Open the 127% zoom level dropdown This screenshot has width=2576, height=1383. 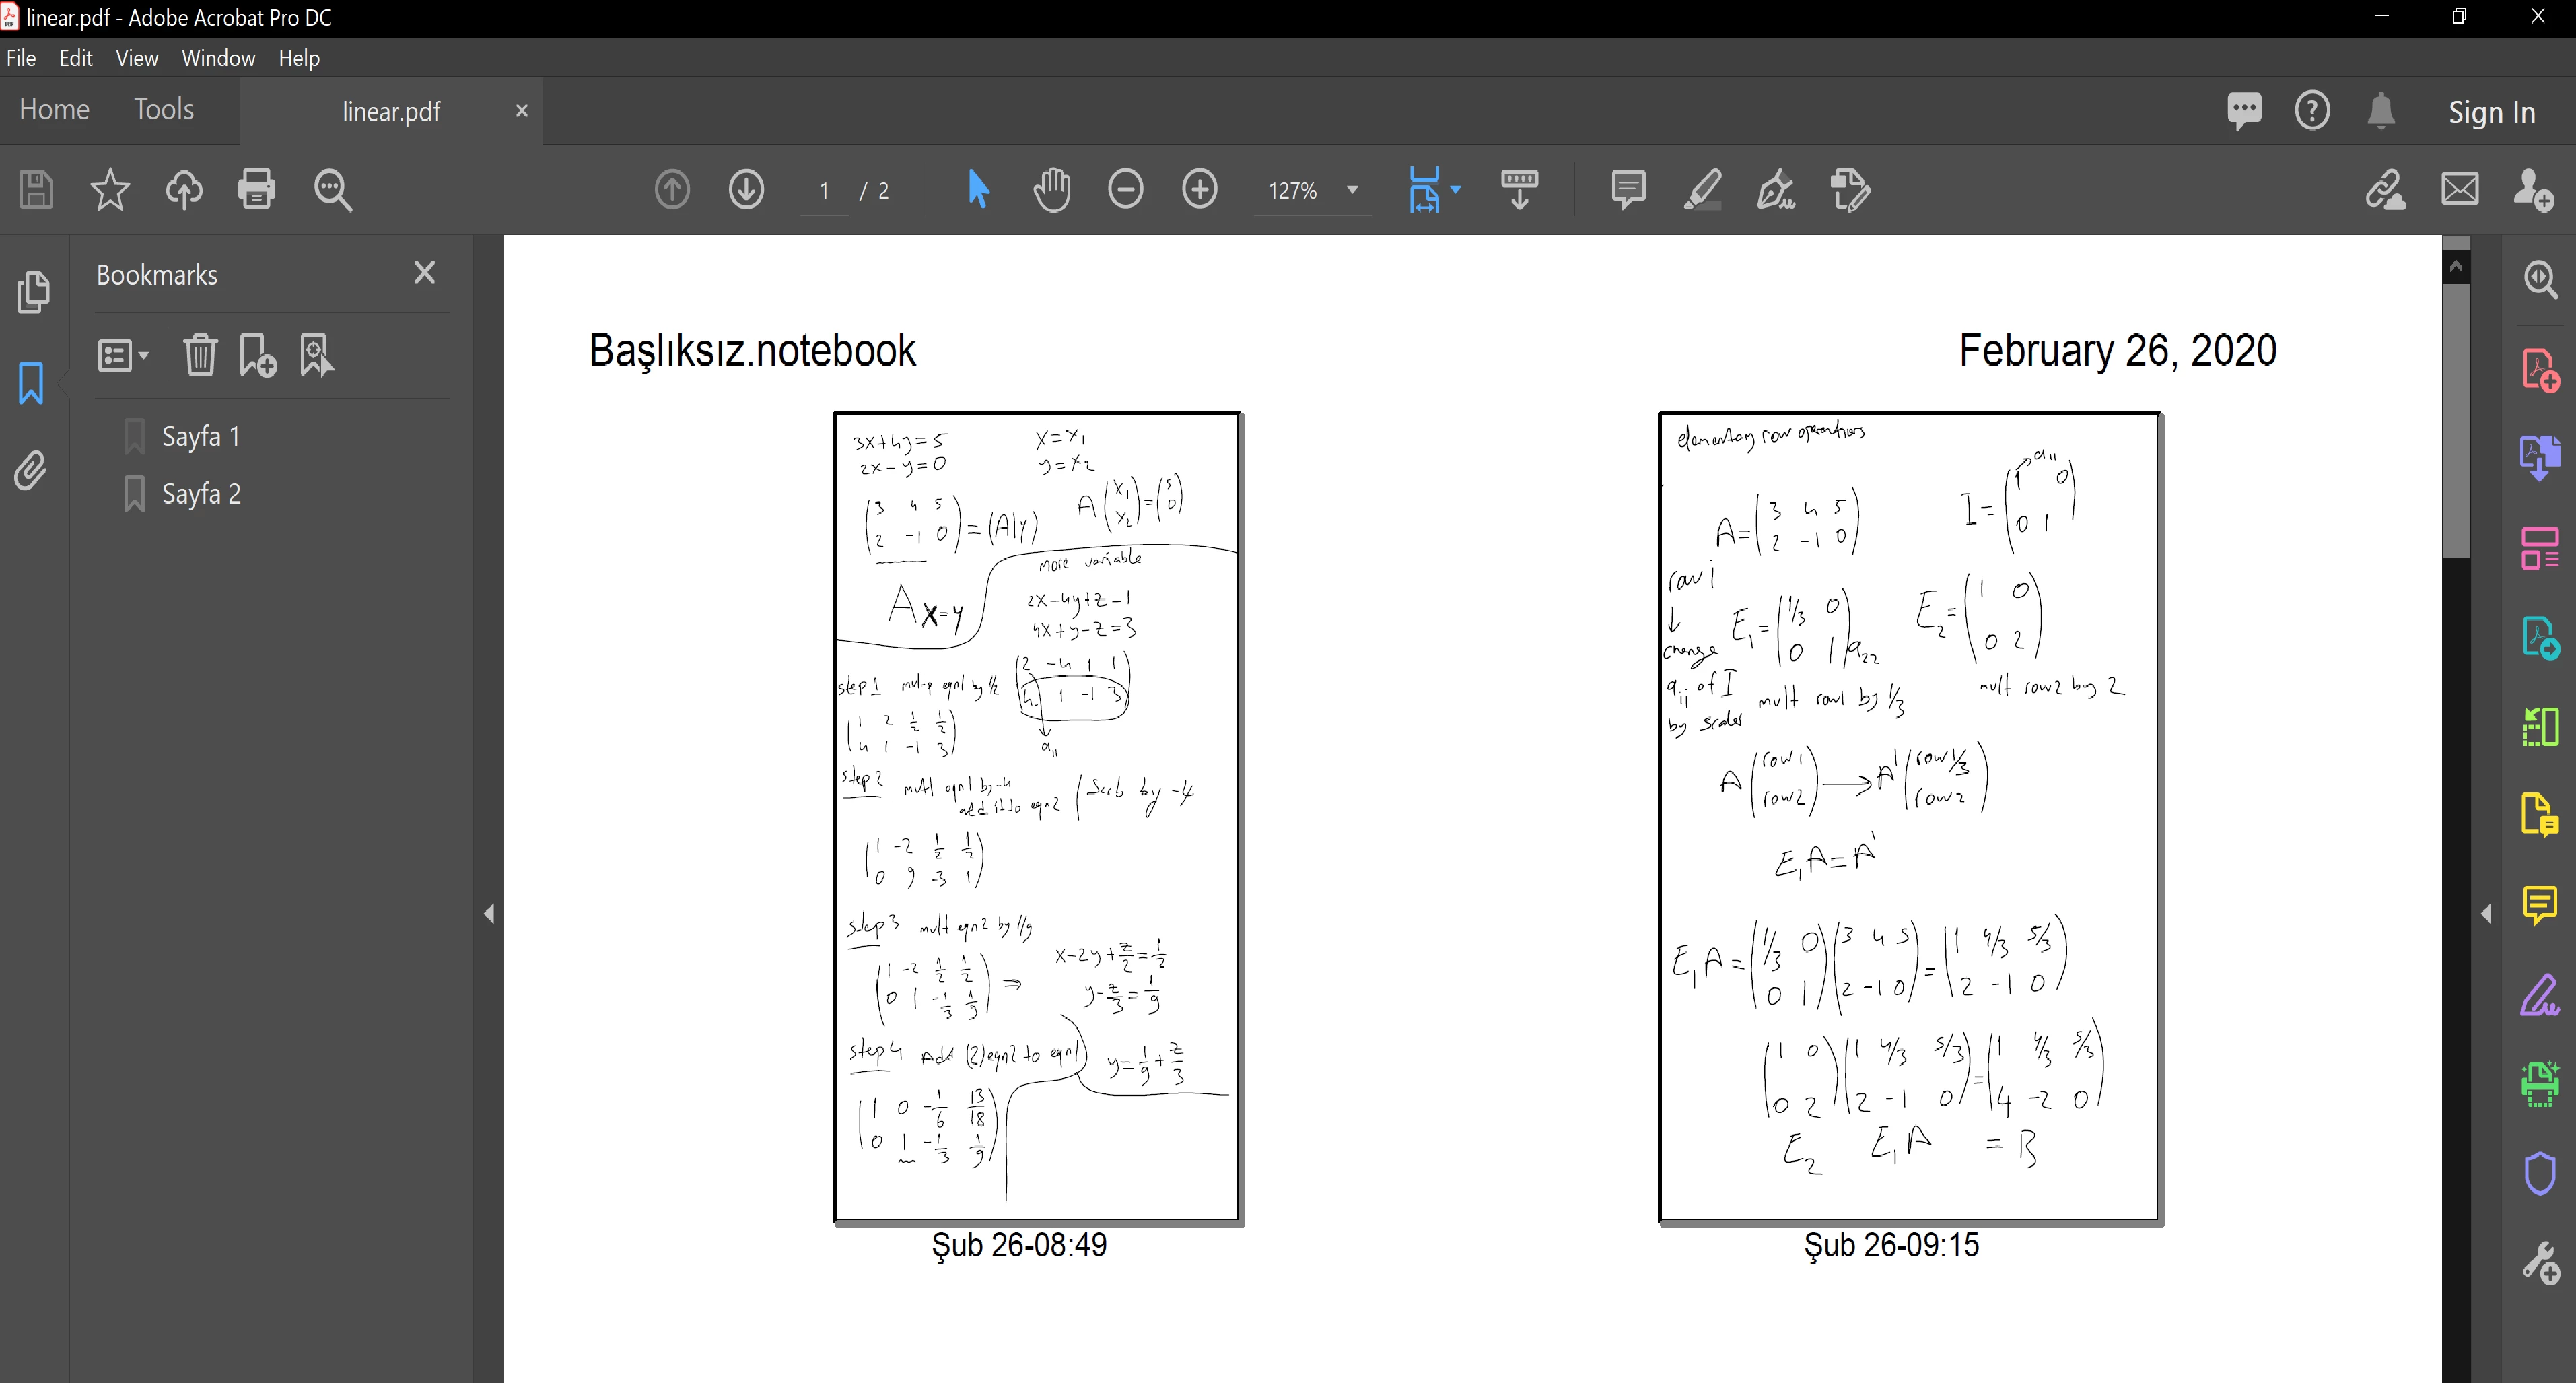tap(1352, 190)
